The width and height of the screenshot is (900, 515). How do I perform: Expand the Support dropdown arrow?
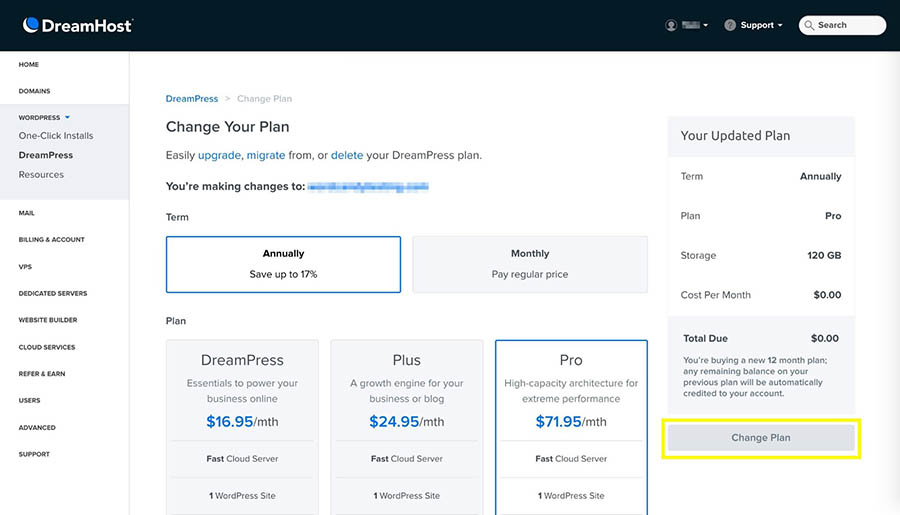point(779,25)
